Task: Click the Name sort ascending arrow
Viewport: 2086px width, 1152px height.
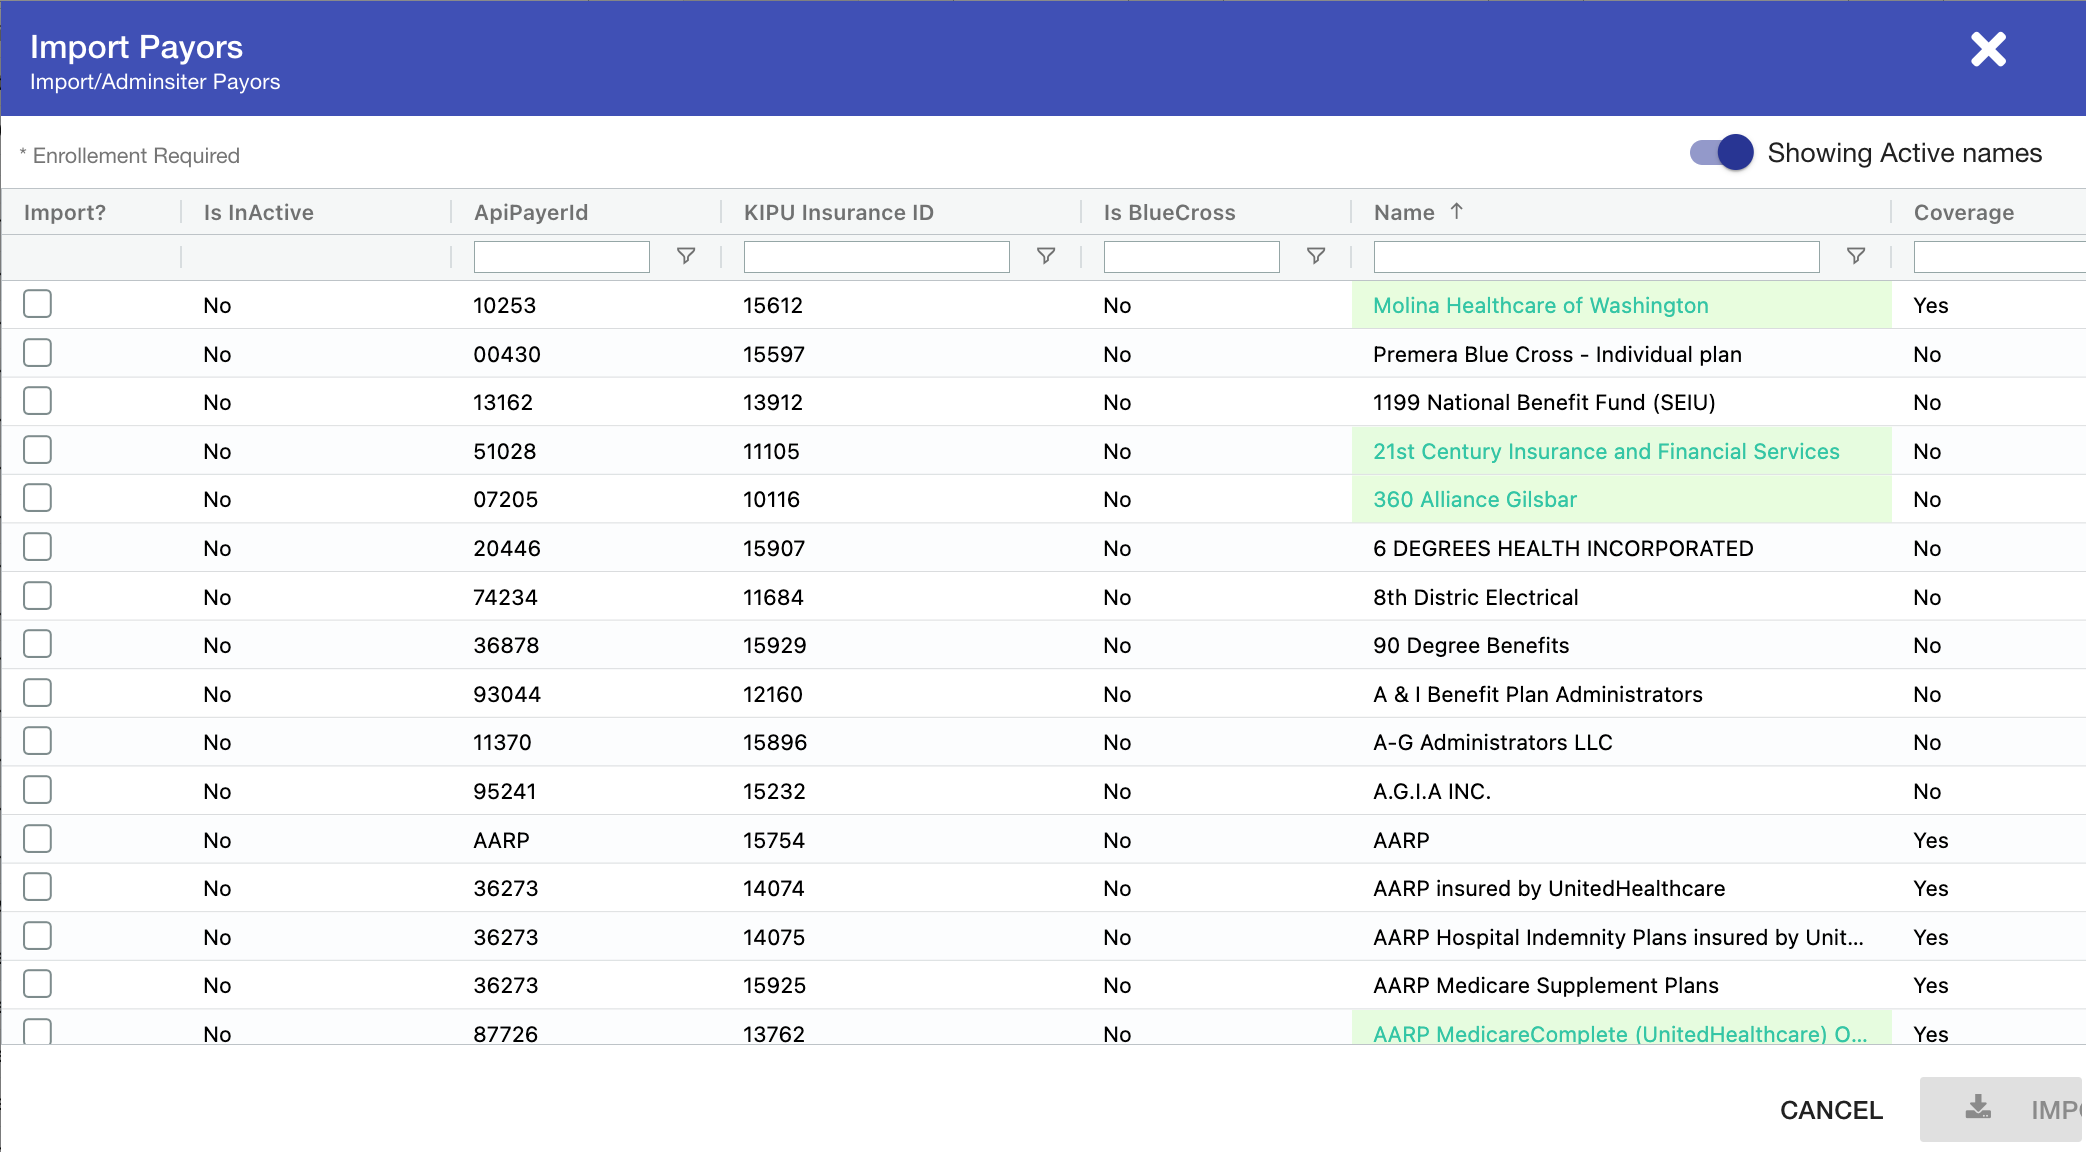Action: [1457, 211]
